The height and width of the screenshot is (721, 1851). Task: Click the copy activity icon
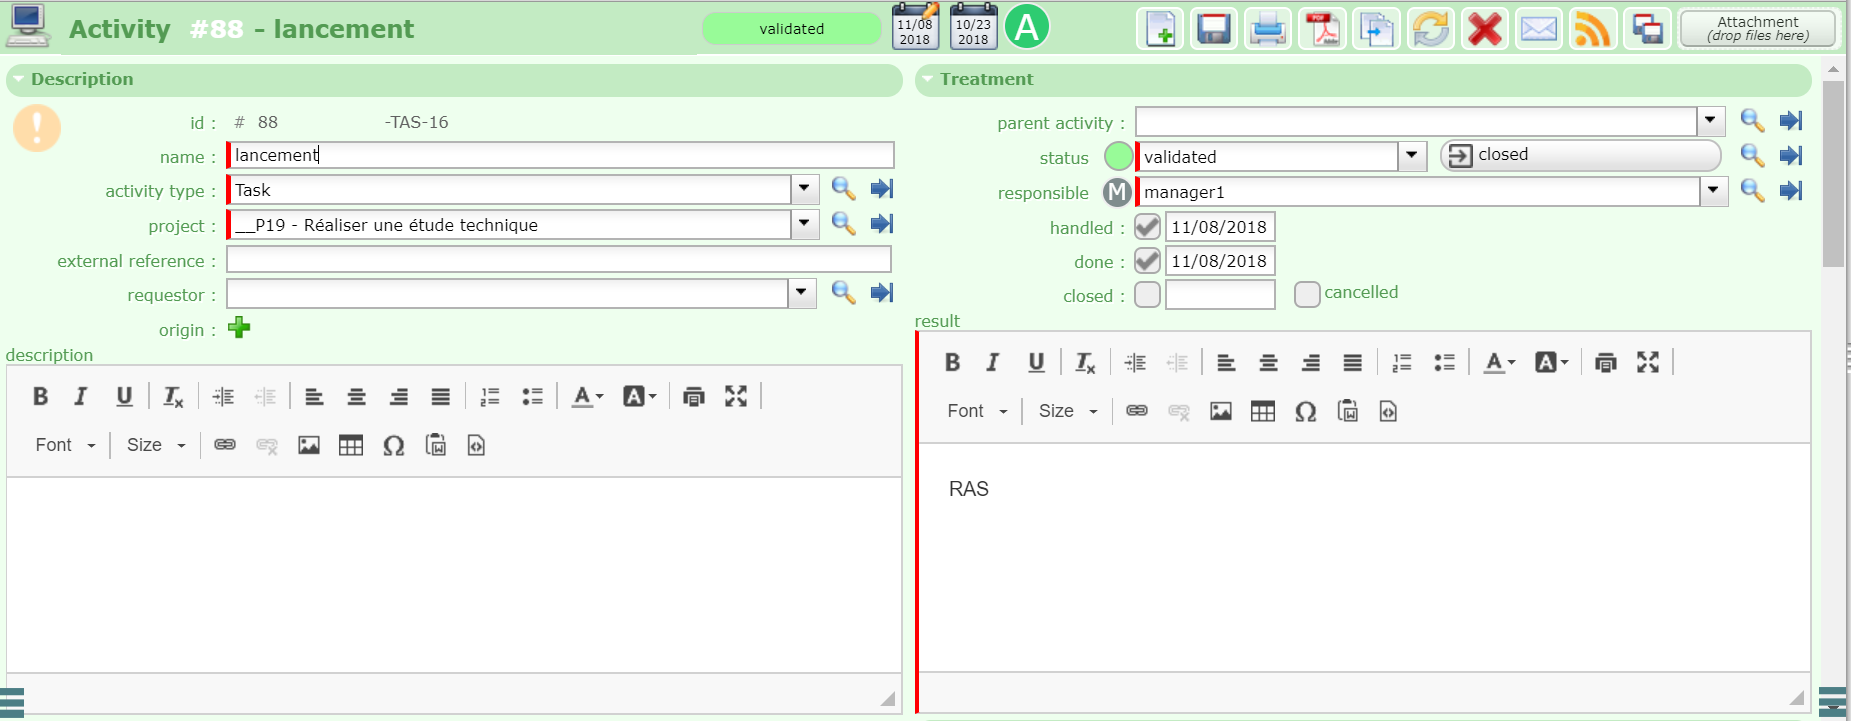tap(1377, 29)
